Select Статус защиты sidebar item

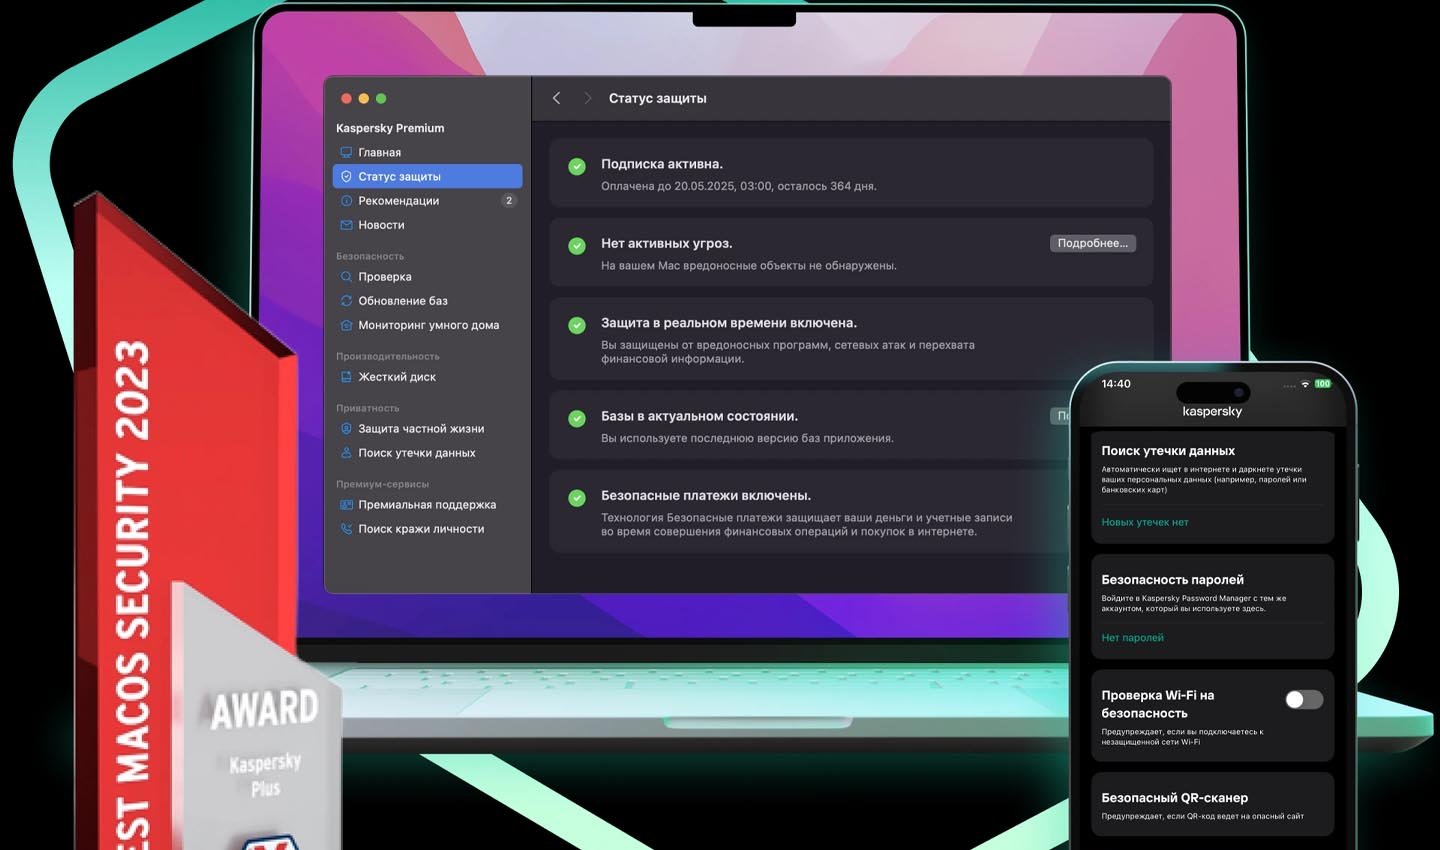click(427, 177)
